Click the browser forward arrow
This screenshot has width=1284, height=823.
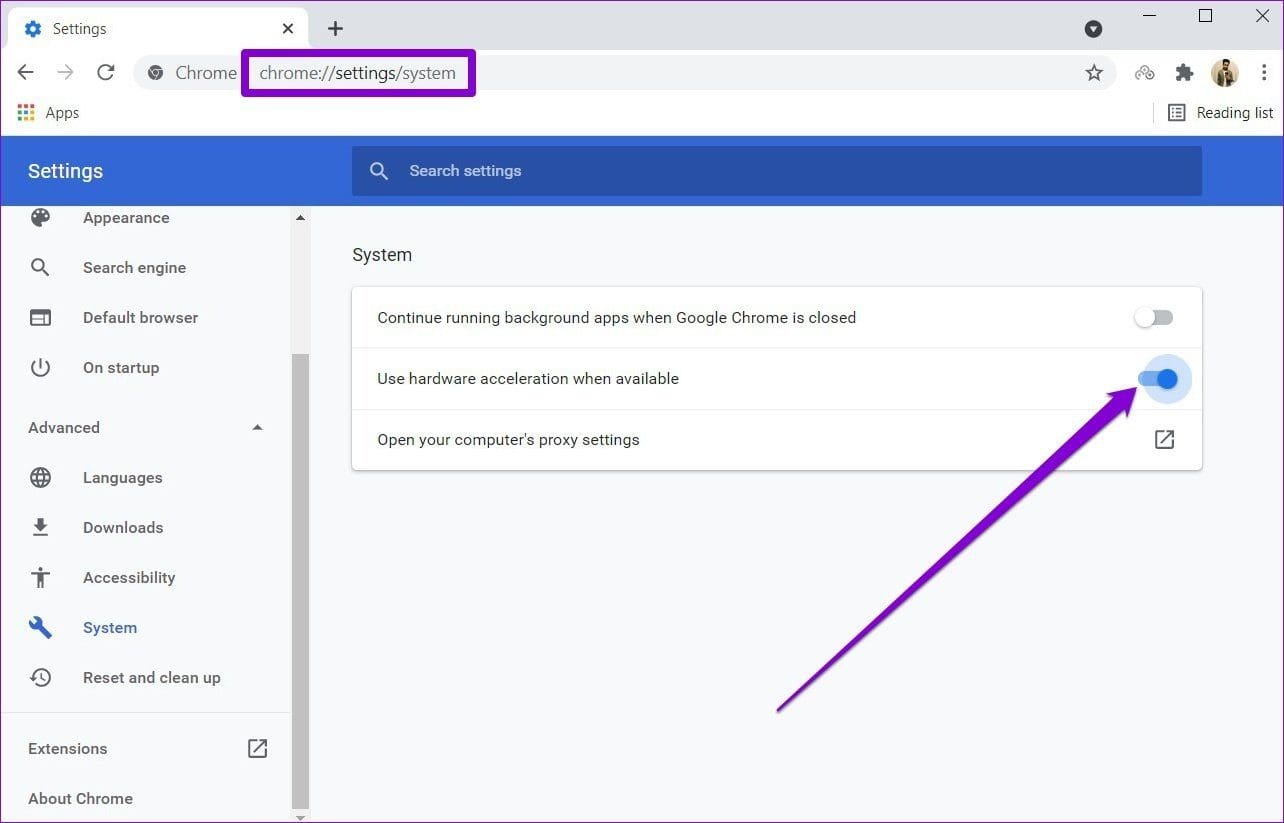point(65,72)
